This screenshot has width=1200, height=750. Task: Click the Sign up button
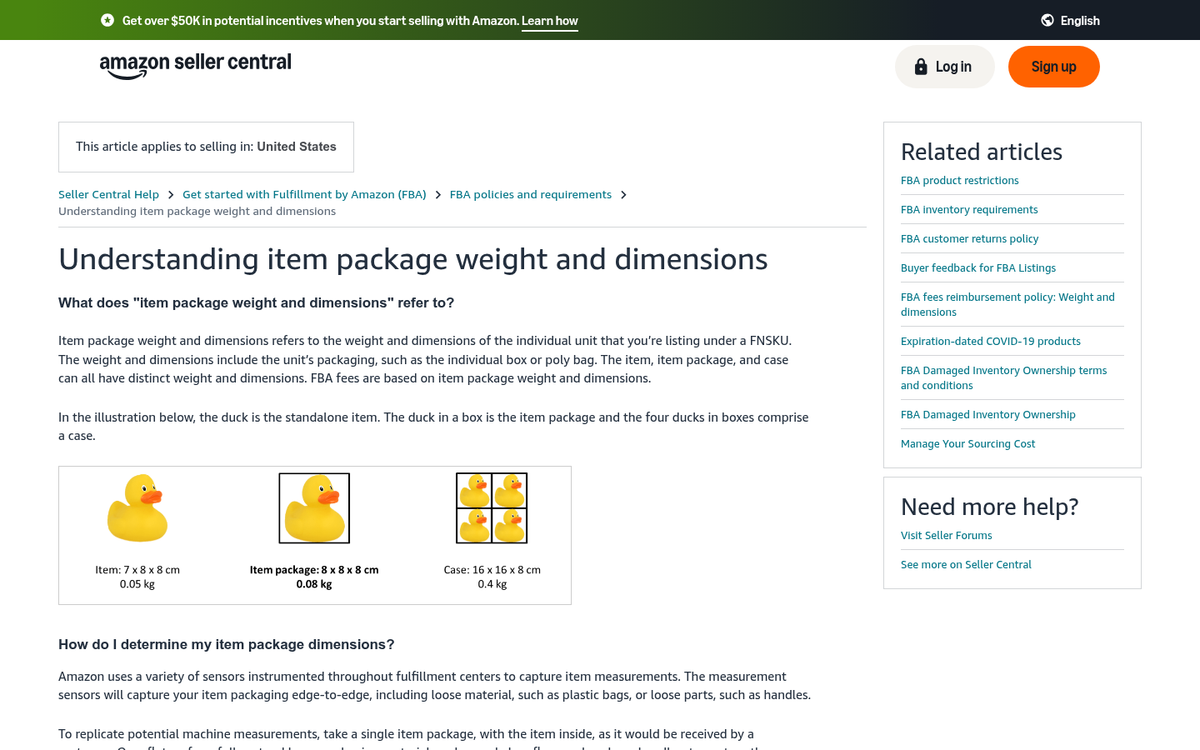coord(1053,66)
